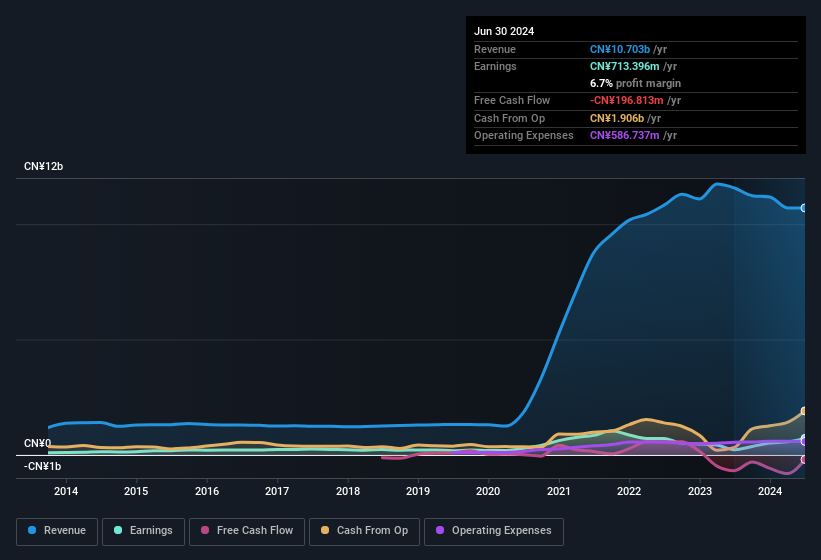821x560 pixels.
Task: Click the orange Cash From Op endpoint marker
Action: point(804,411)
